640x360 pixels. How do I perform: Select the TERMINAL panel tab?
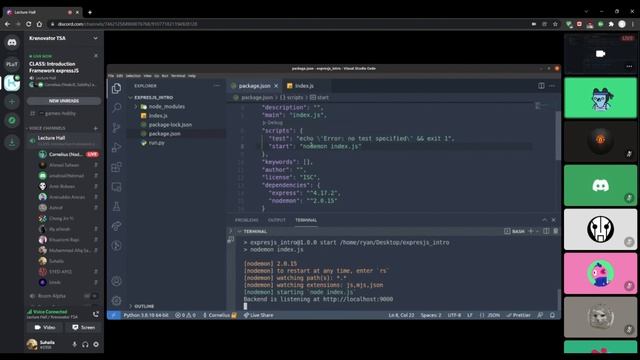pos(306,220)
